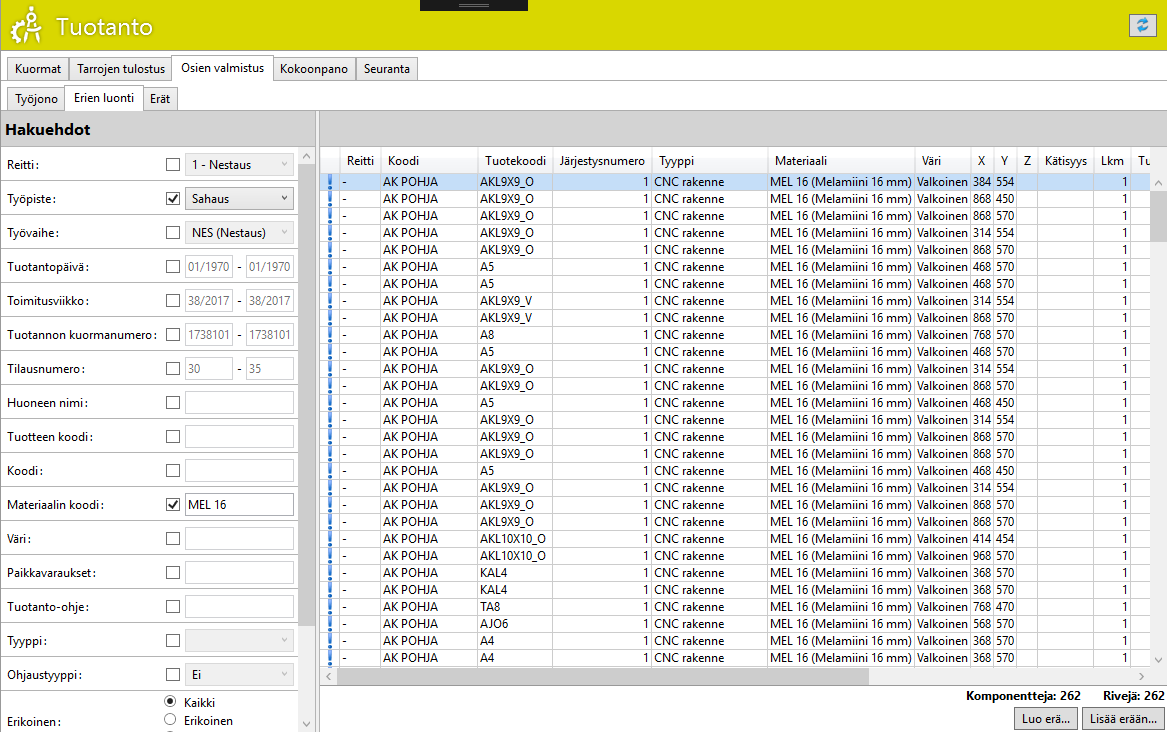The width and height of the screenshot is (1167, 732).
Task: Enable the Väri filter checkbox
Action: click(x=173, y=539)
